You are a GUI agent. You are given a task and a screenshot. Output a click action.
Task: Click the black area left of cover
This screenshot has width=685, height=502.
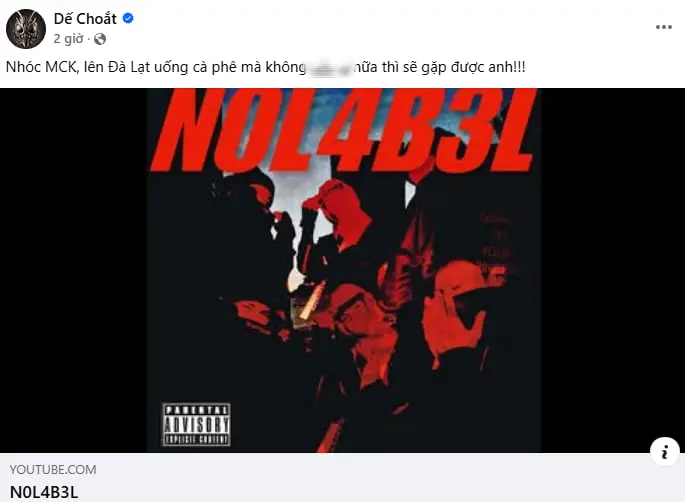(73, 270)
